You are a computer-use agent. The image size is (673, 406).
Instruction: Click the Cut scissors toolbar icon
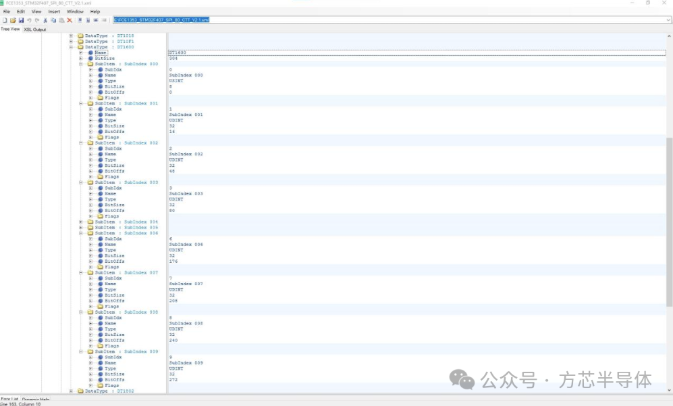(45, 20)
